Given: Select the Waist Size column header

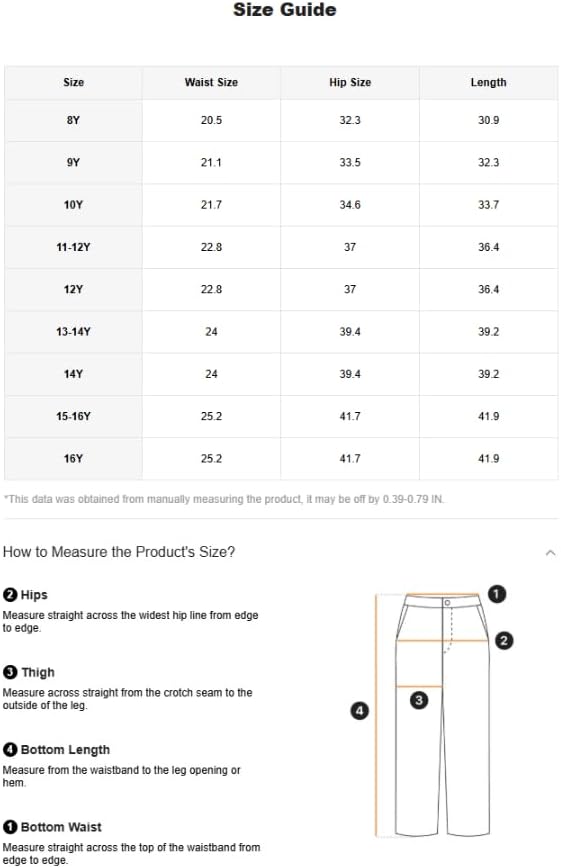Looking at the screenshot, I should click(211, 82).
